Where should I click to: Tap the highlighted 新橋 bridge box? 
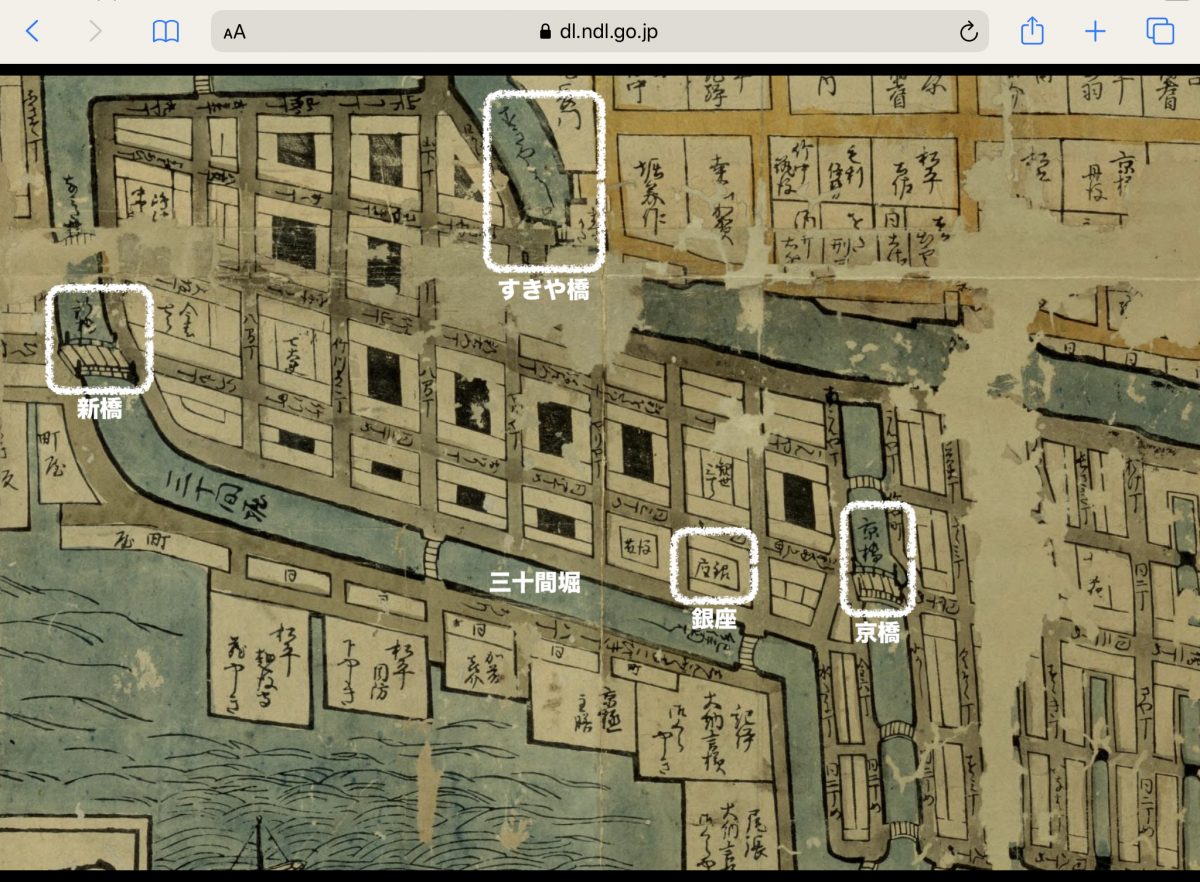99,338
